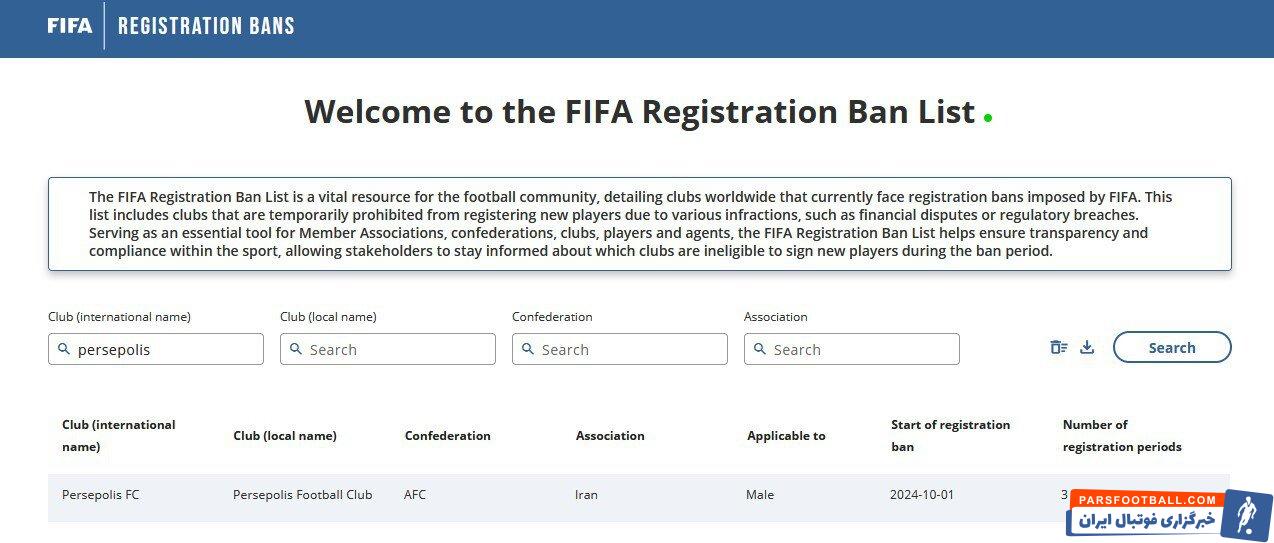Click the Association column header
Viewport: 1274px width, 543px height.
click(610, 436)
